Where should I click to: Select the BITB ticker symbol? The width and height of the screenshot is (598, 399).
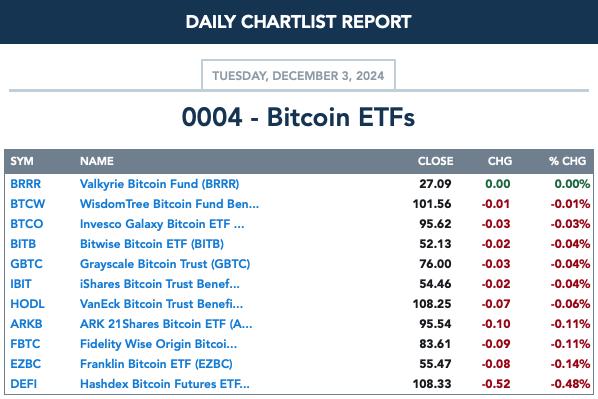coord(23,244)
